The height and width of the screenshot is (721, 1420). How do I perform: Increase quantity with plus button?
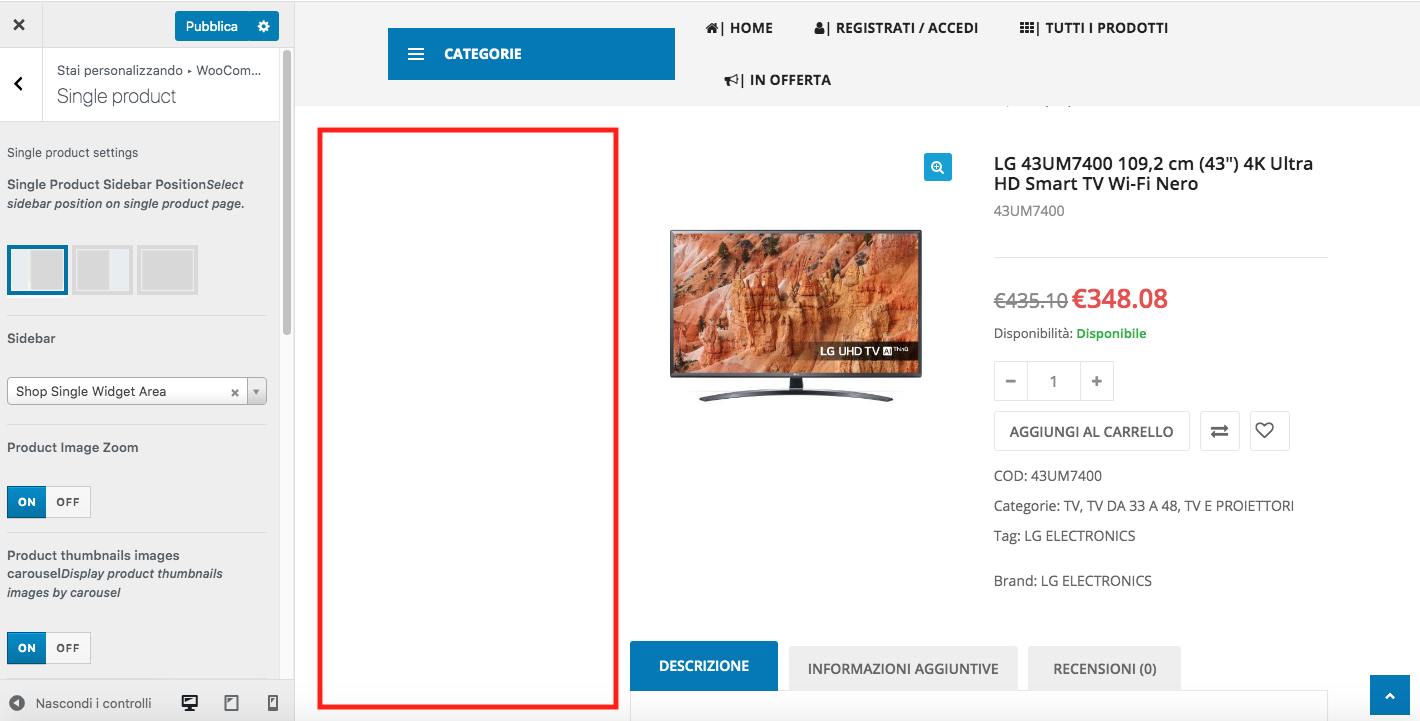[x=1097, y=381]
